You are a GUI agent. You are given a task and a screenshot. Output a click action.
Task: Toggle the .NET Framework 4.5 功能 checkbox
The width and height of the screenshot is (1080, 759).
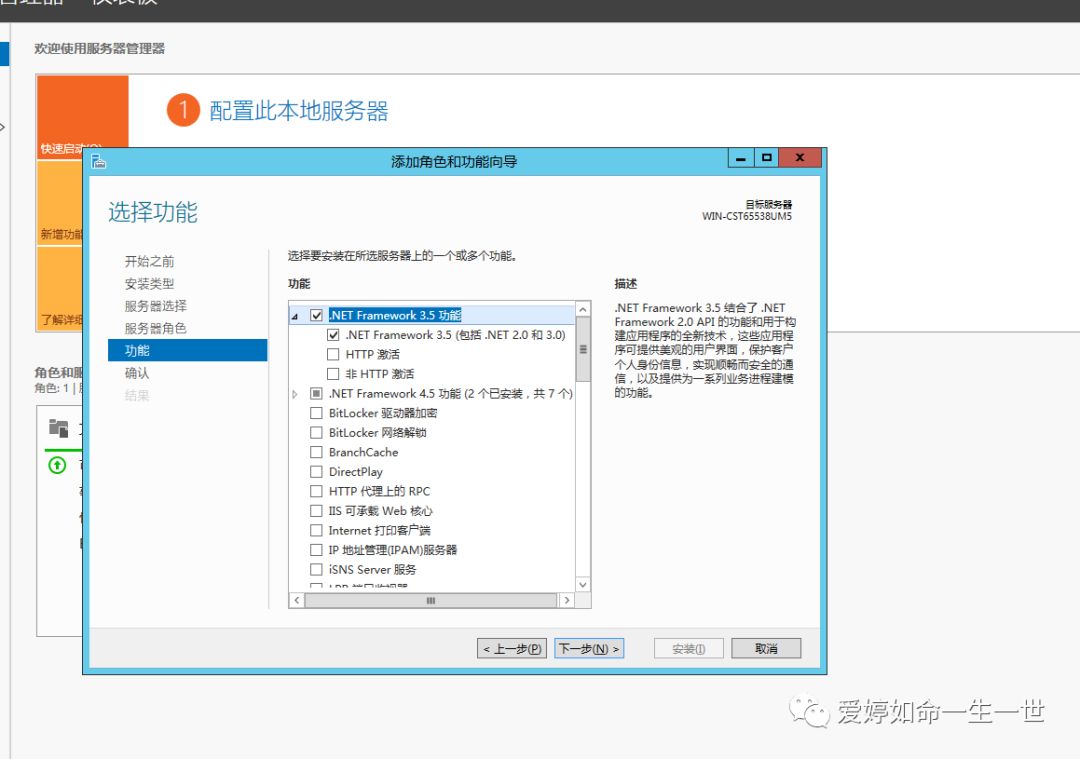pos(316,393)
